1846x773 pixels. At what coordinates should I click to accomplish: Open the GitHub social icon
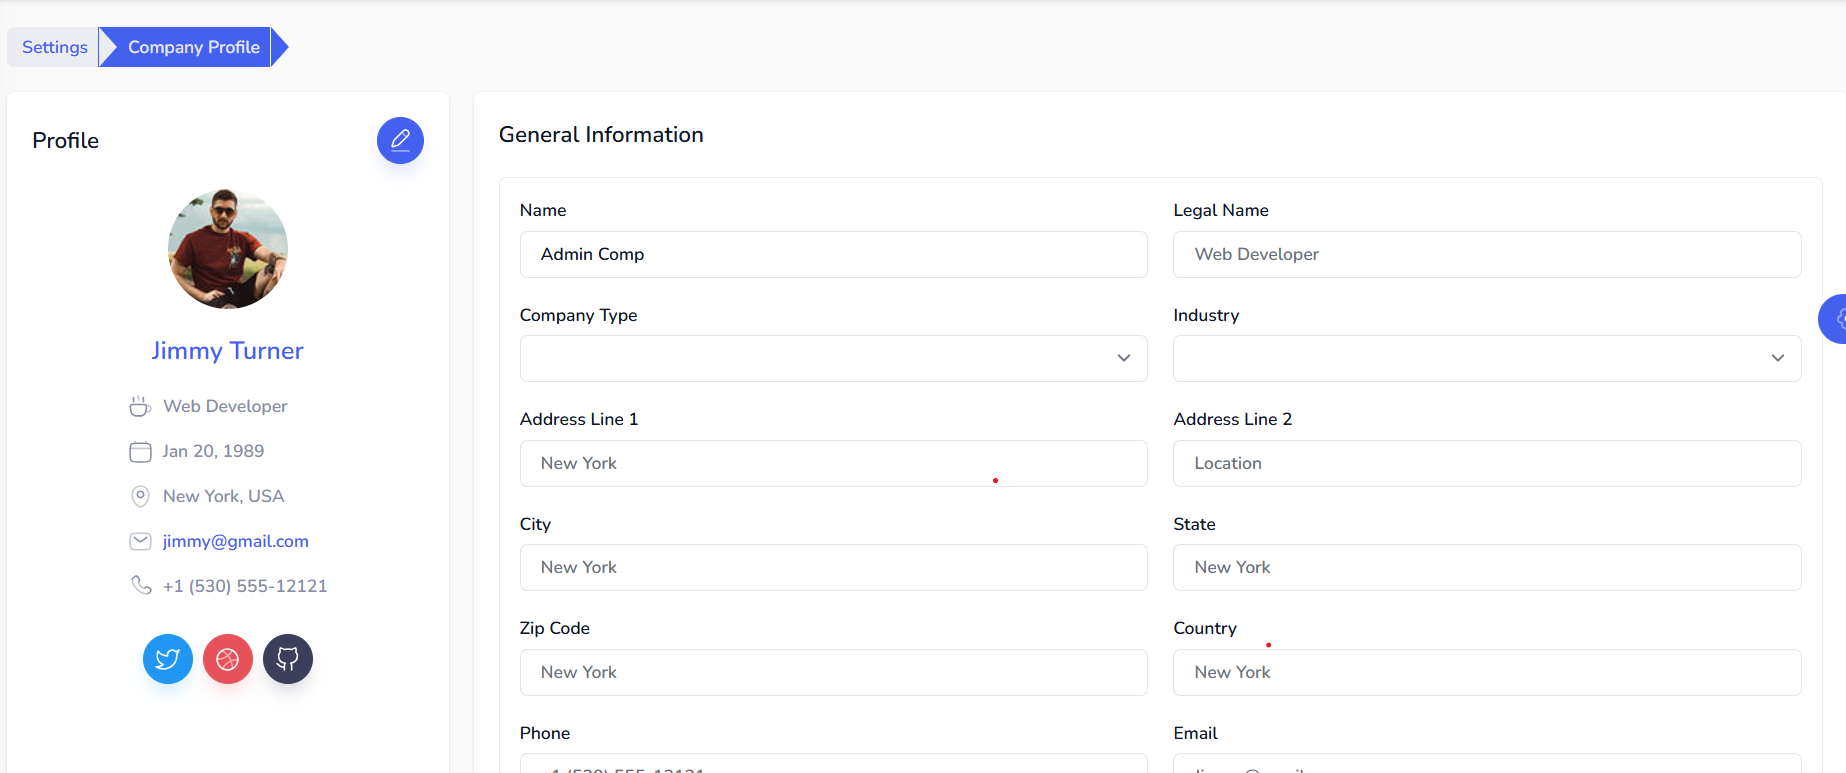tap(288, 659)
